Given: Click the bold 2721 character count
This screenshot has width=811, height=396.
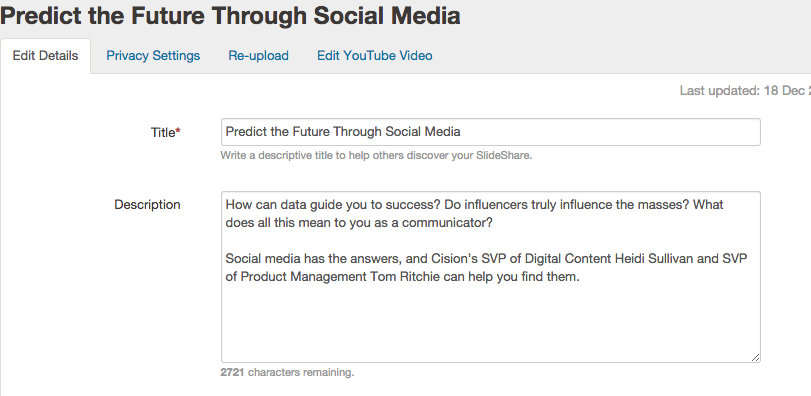Looking at the screenshot, I should pos(233,372).
